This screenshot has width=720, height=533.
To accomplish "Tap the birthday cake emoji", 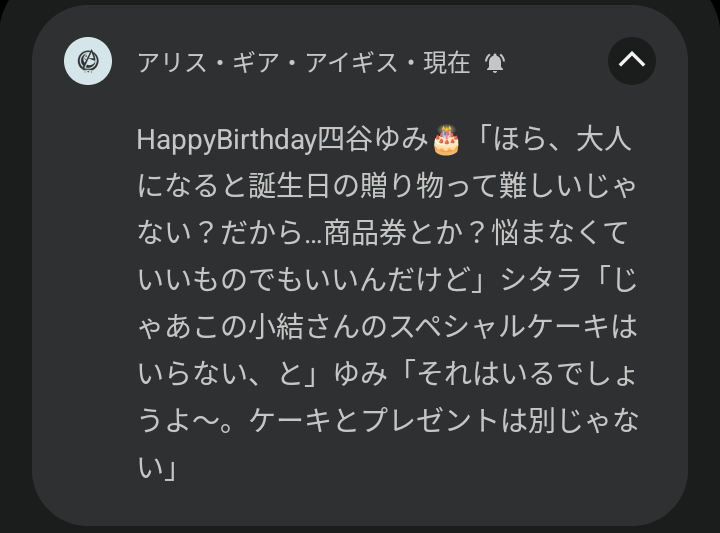I will click(446, 142).
